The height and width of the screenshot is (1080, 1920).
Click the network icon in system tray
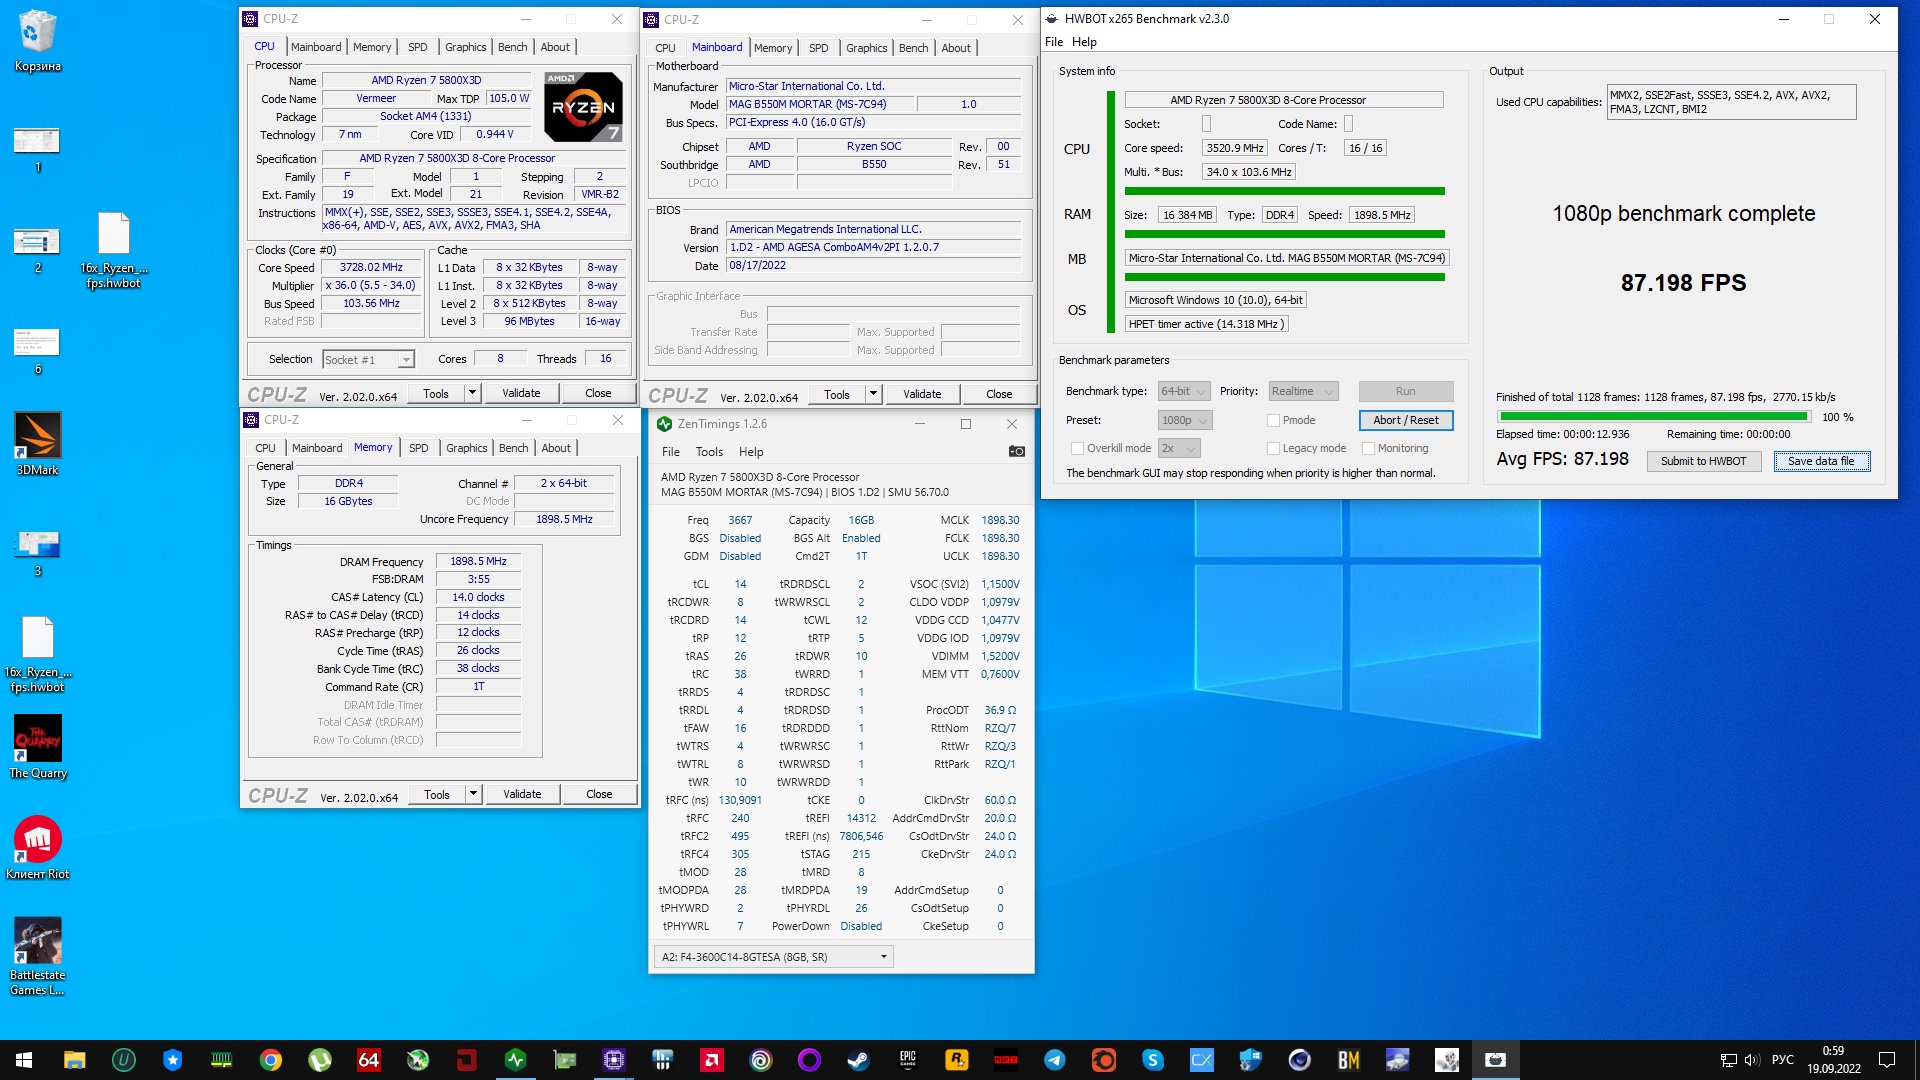click(1728, 1060)
